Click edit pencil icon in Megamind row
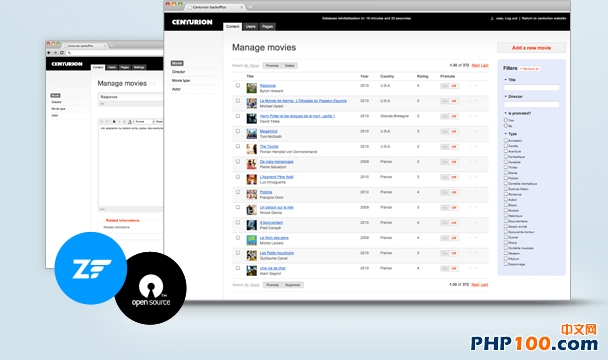 [x=470, y=132]
